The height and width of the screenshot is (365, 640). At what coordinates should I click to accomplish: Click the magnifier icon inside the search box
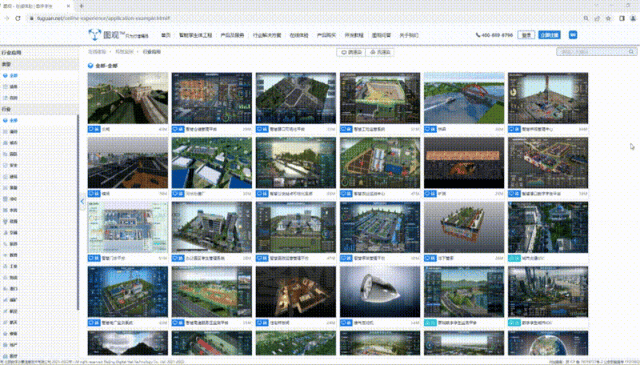click(631, 52)
